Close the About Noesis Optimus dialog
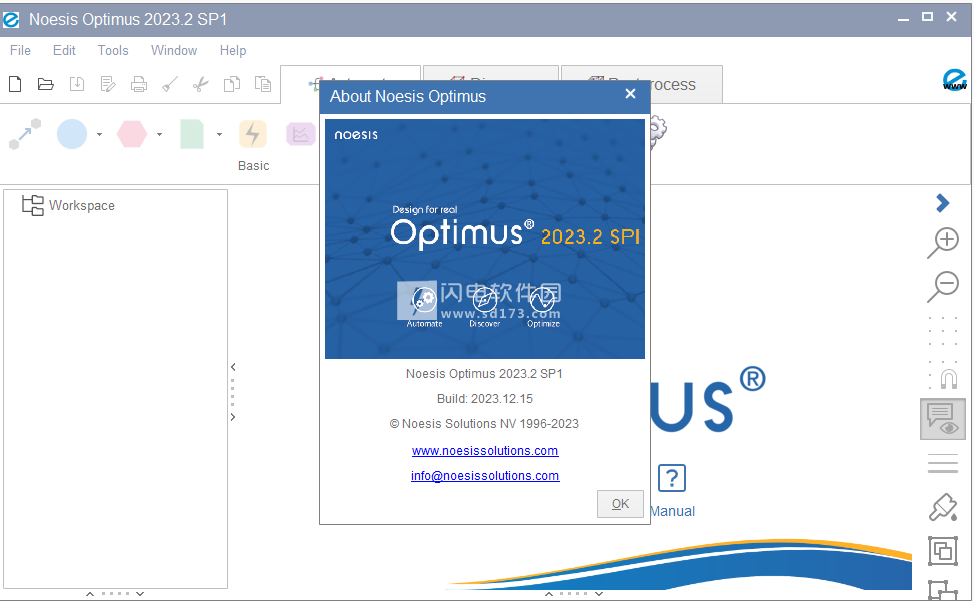Image resolution: width=974 pixels, height=601 pixels. click(630, 94)
